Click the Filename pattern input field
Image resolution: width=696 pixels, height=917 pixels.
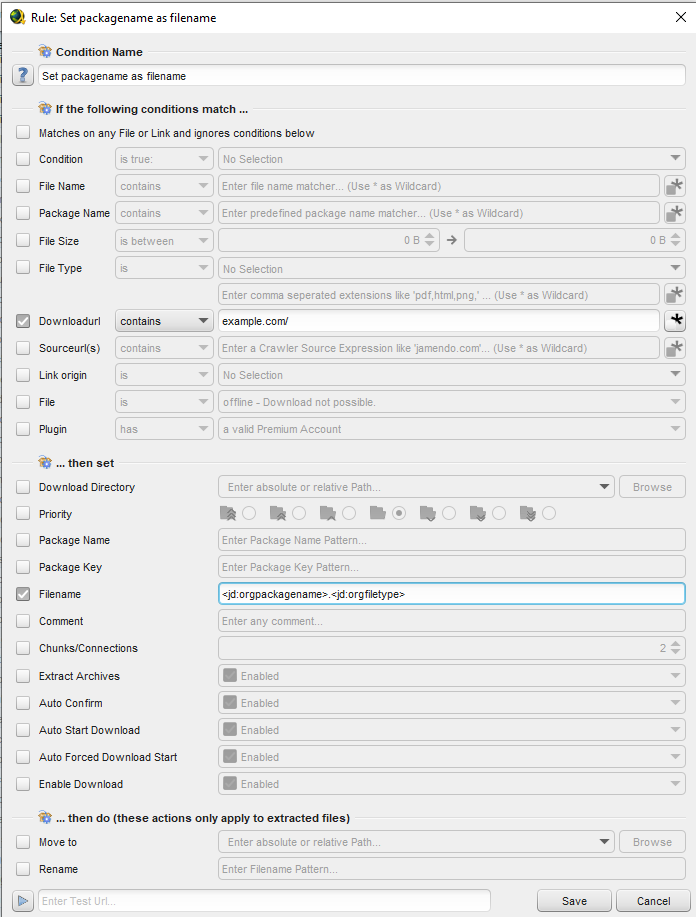451,594
